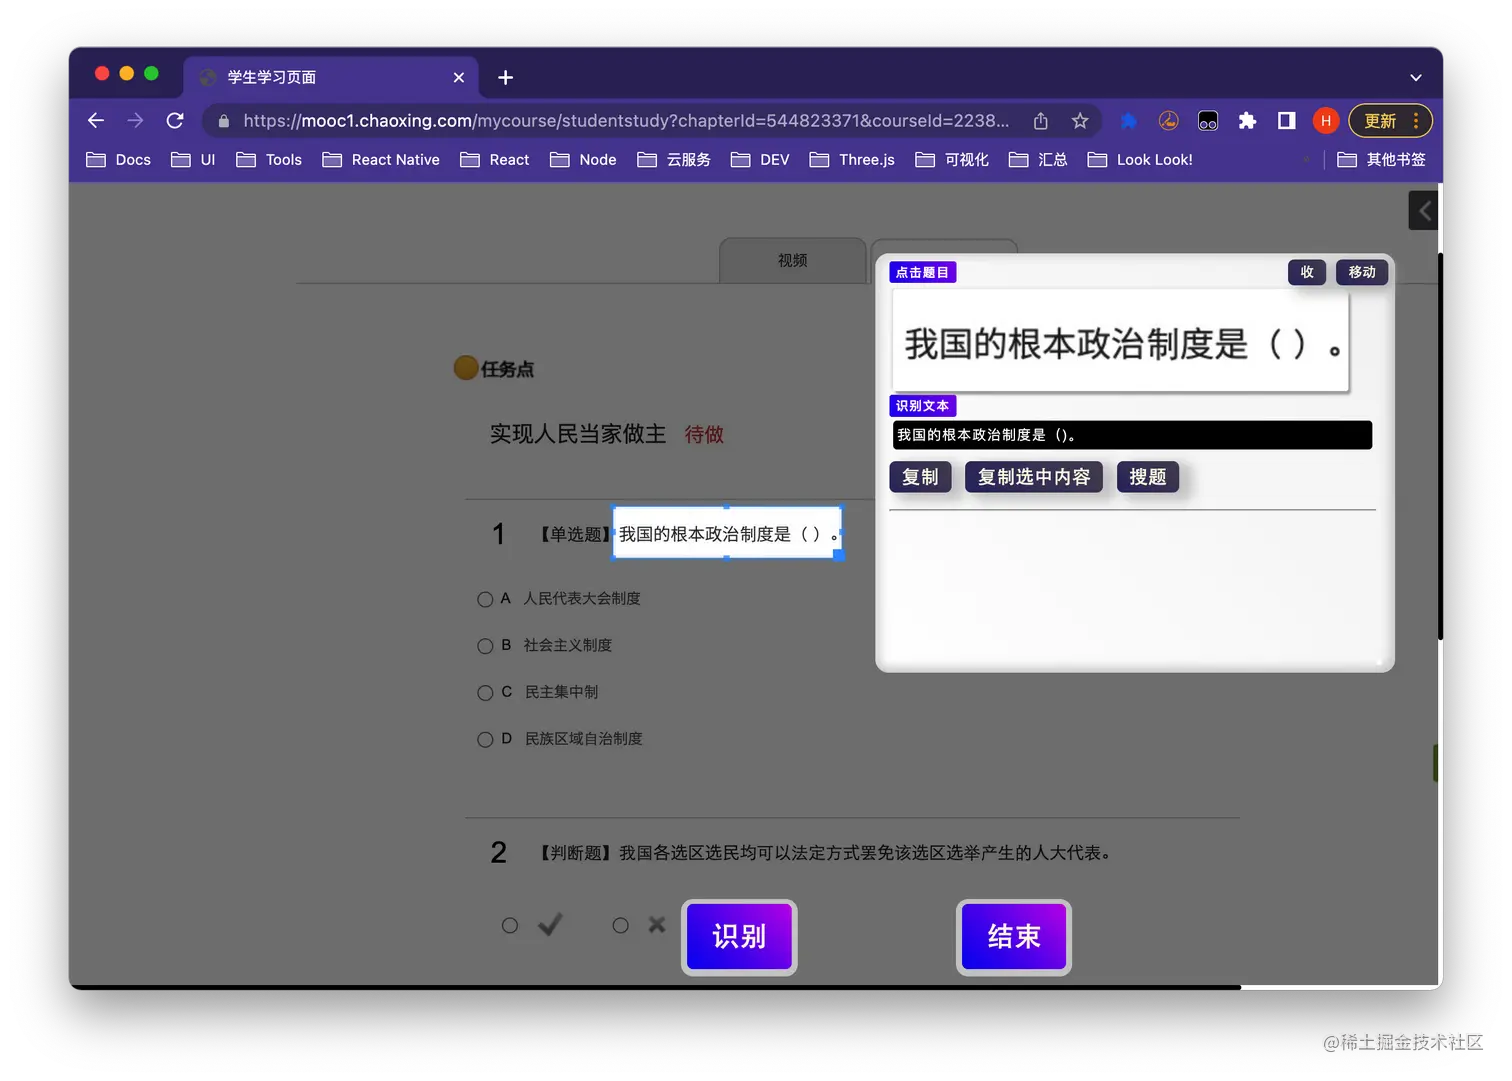The height and width of the screenshot is (1081, 1512).
Task: Click the 更新 update pill button
Action: tap(1383, 120)
